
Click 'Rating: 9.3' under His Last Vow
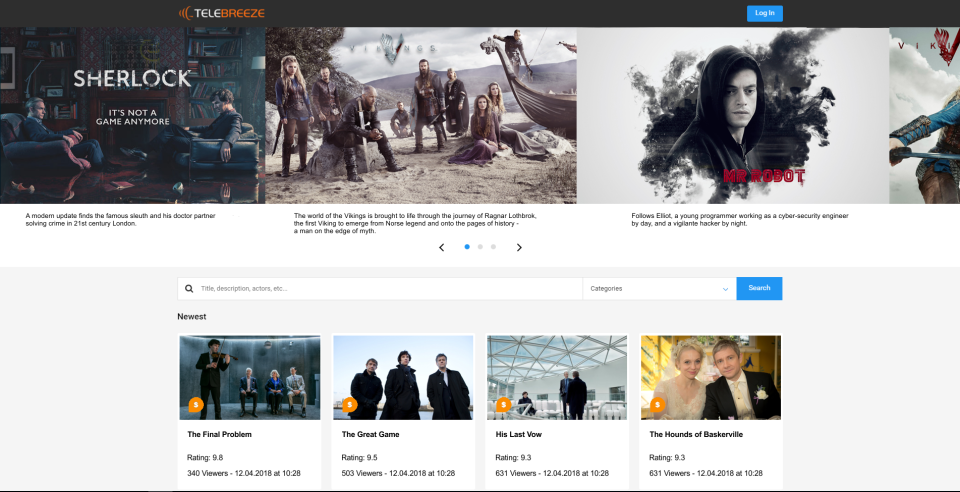[x=513, y=458]
